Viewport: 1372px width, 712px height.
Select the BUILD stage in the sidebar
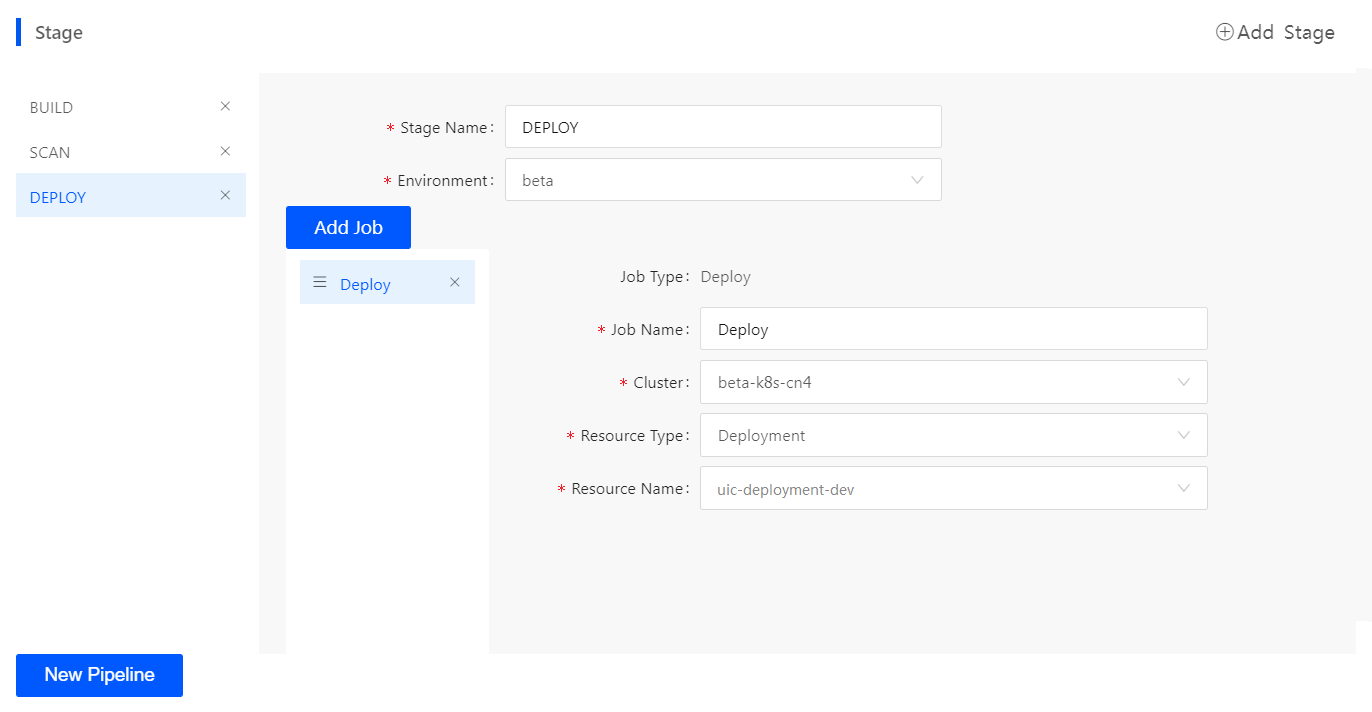52,107
